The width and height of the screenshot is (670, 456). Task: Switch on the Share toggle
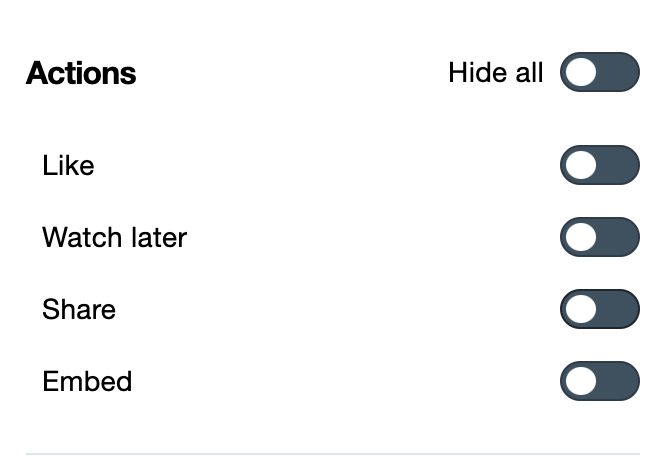pos(599,309)
